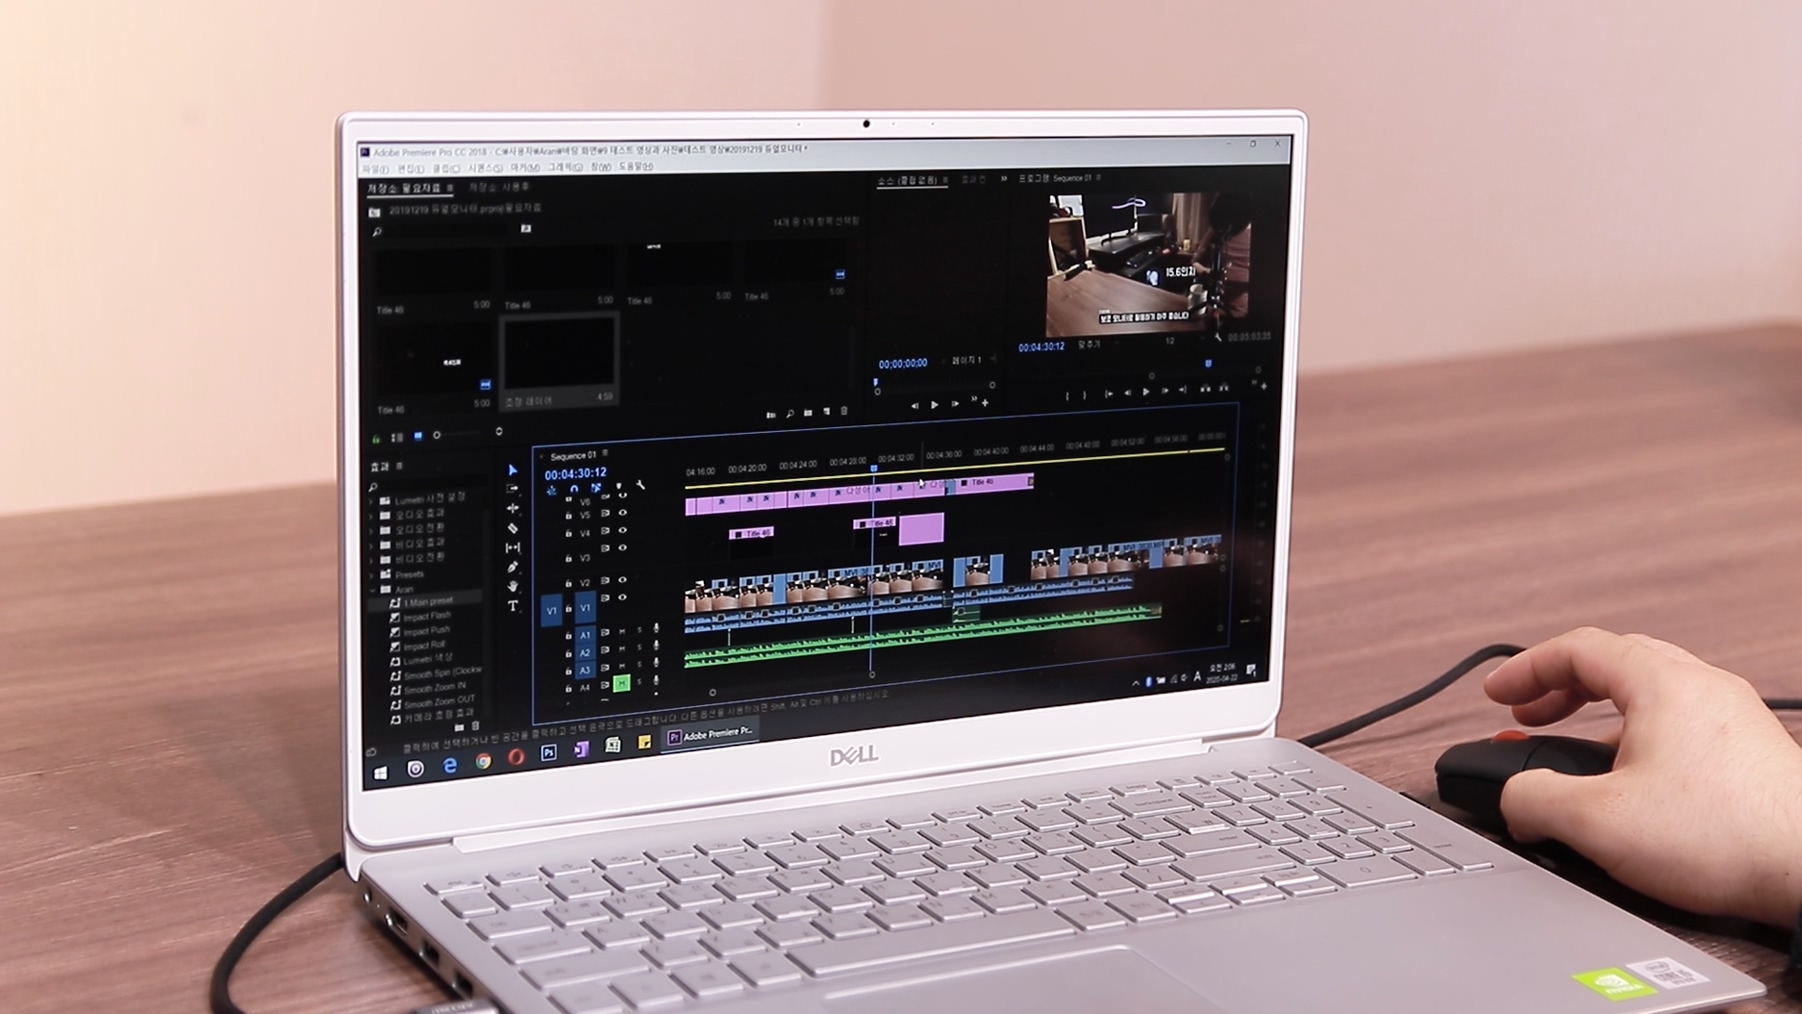Toggle lock on track V3
The height and width of the screenshot is (1014, 1802).
(569, 558)
